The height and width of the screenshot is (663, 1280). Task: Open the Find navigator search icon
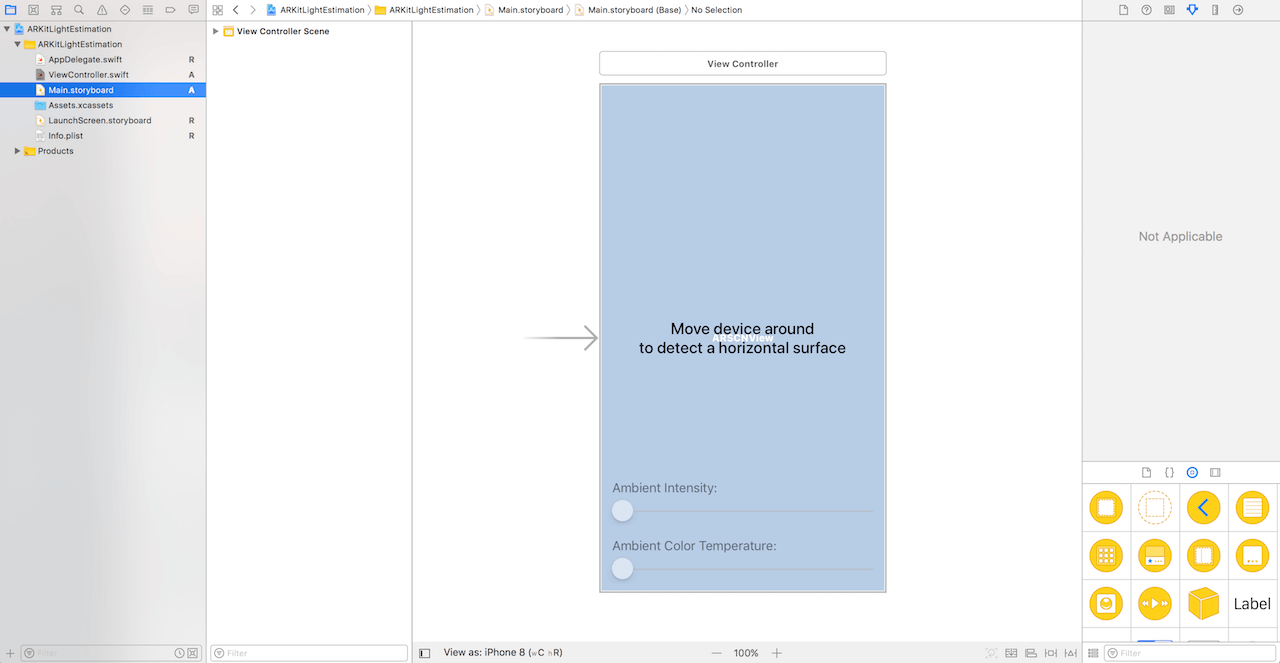pos(79,10)
